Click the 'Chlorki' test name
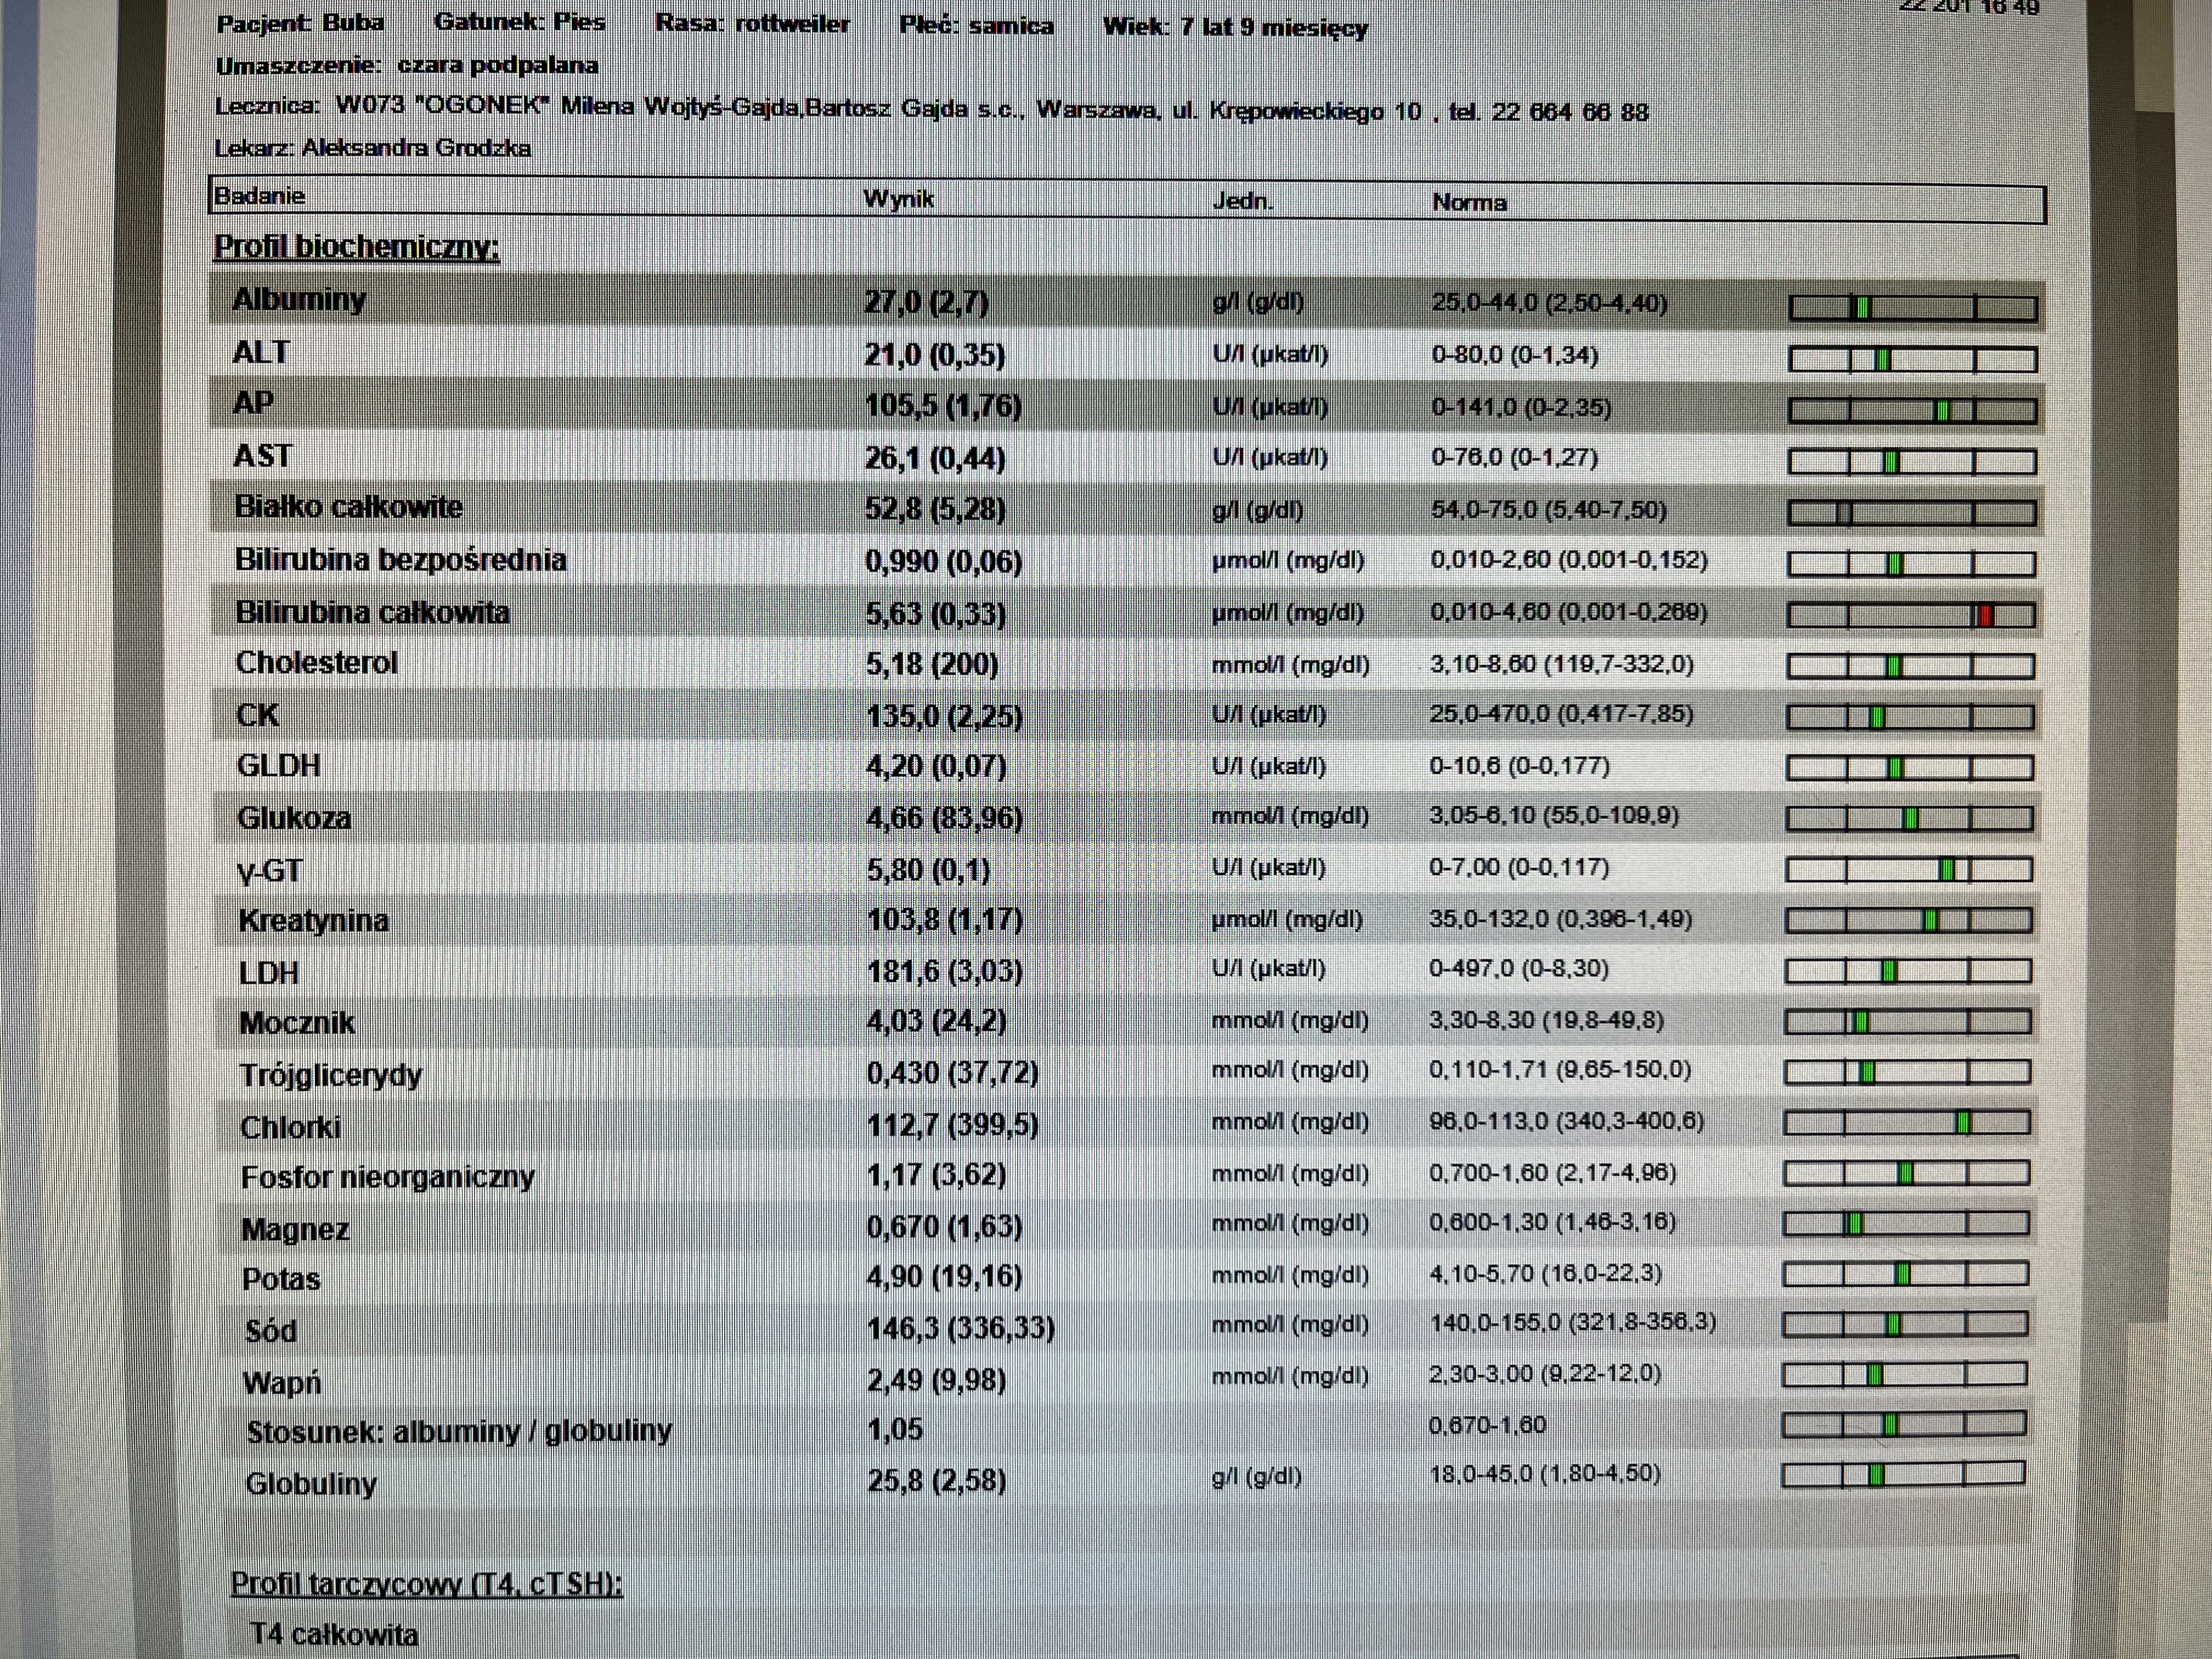The width and height of the screenshot is (2212, 1659). (x=290, y=1127)
